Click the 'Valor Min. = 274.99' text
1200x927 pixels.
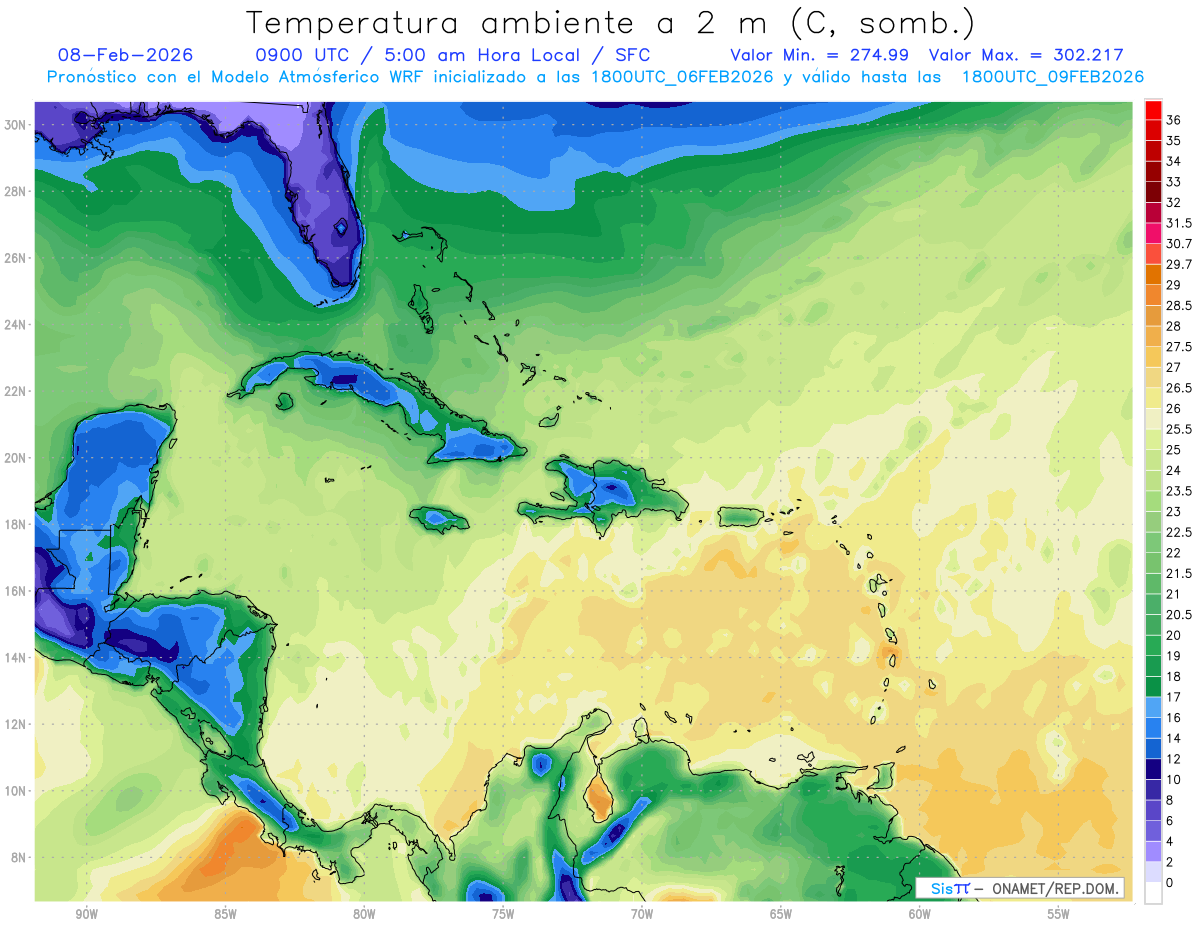tap(819, 56)
